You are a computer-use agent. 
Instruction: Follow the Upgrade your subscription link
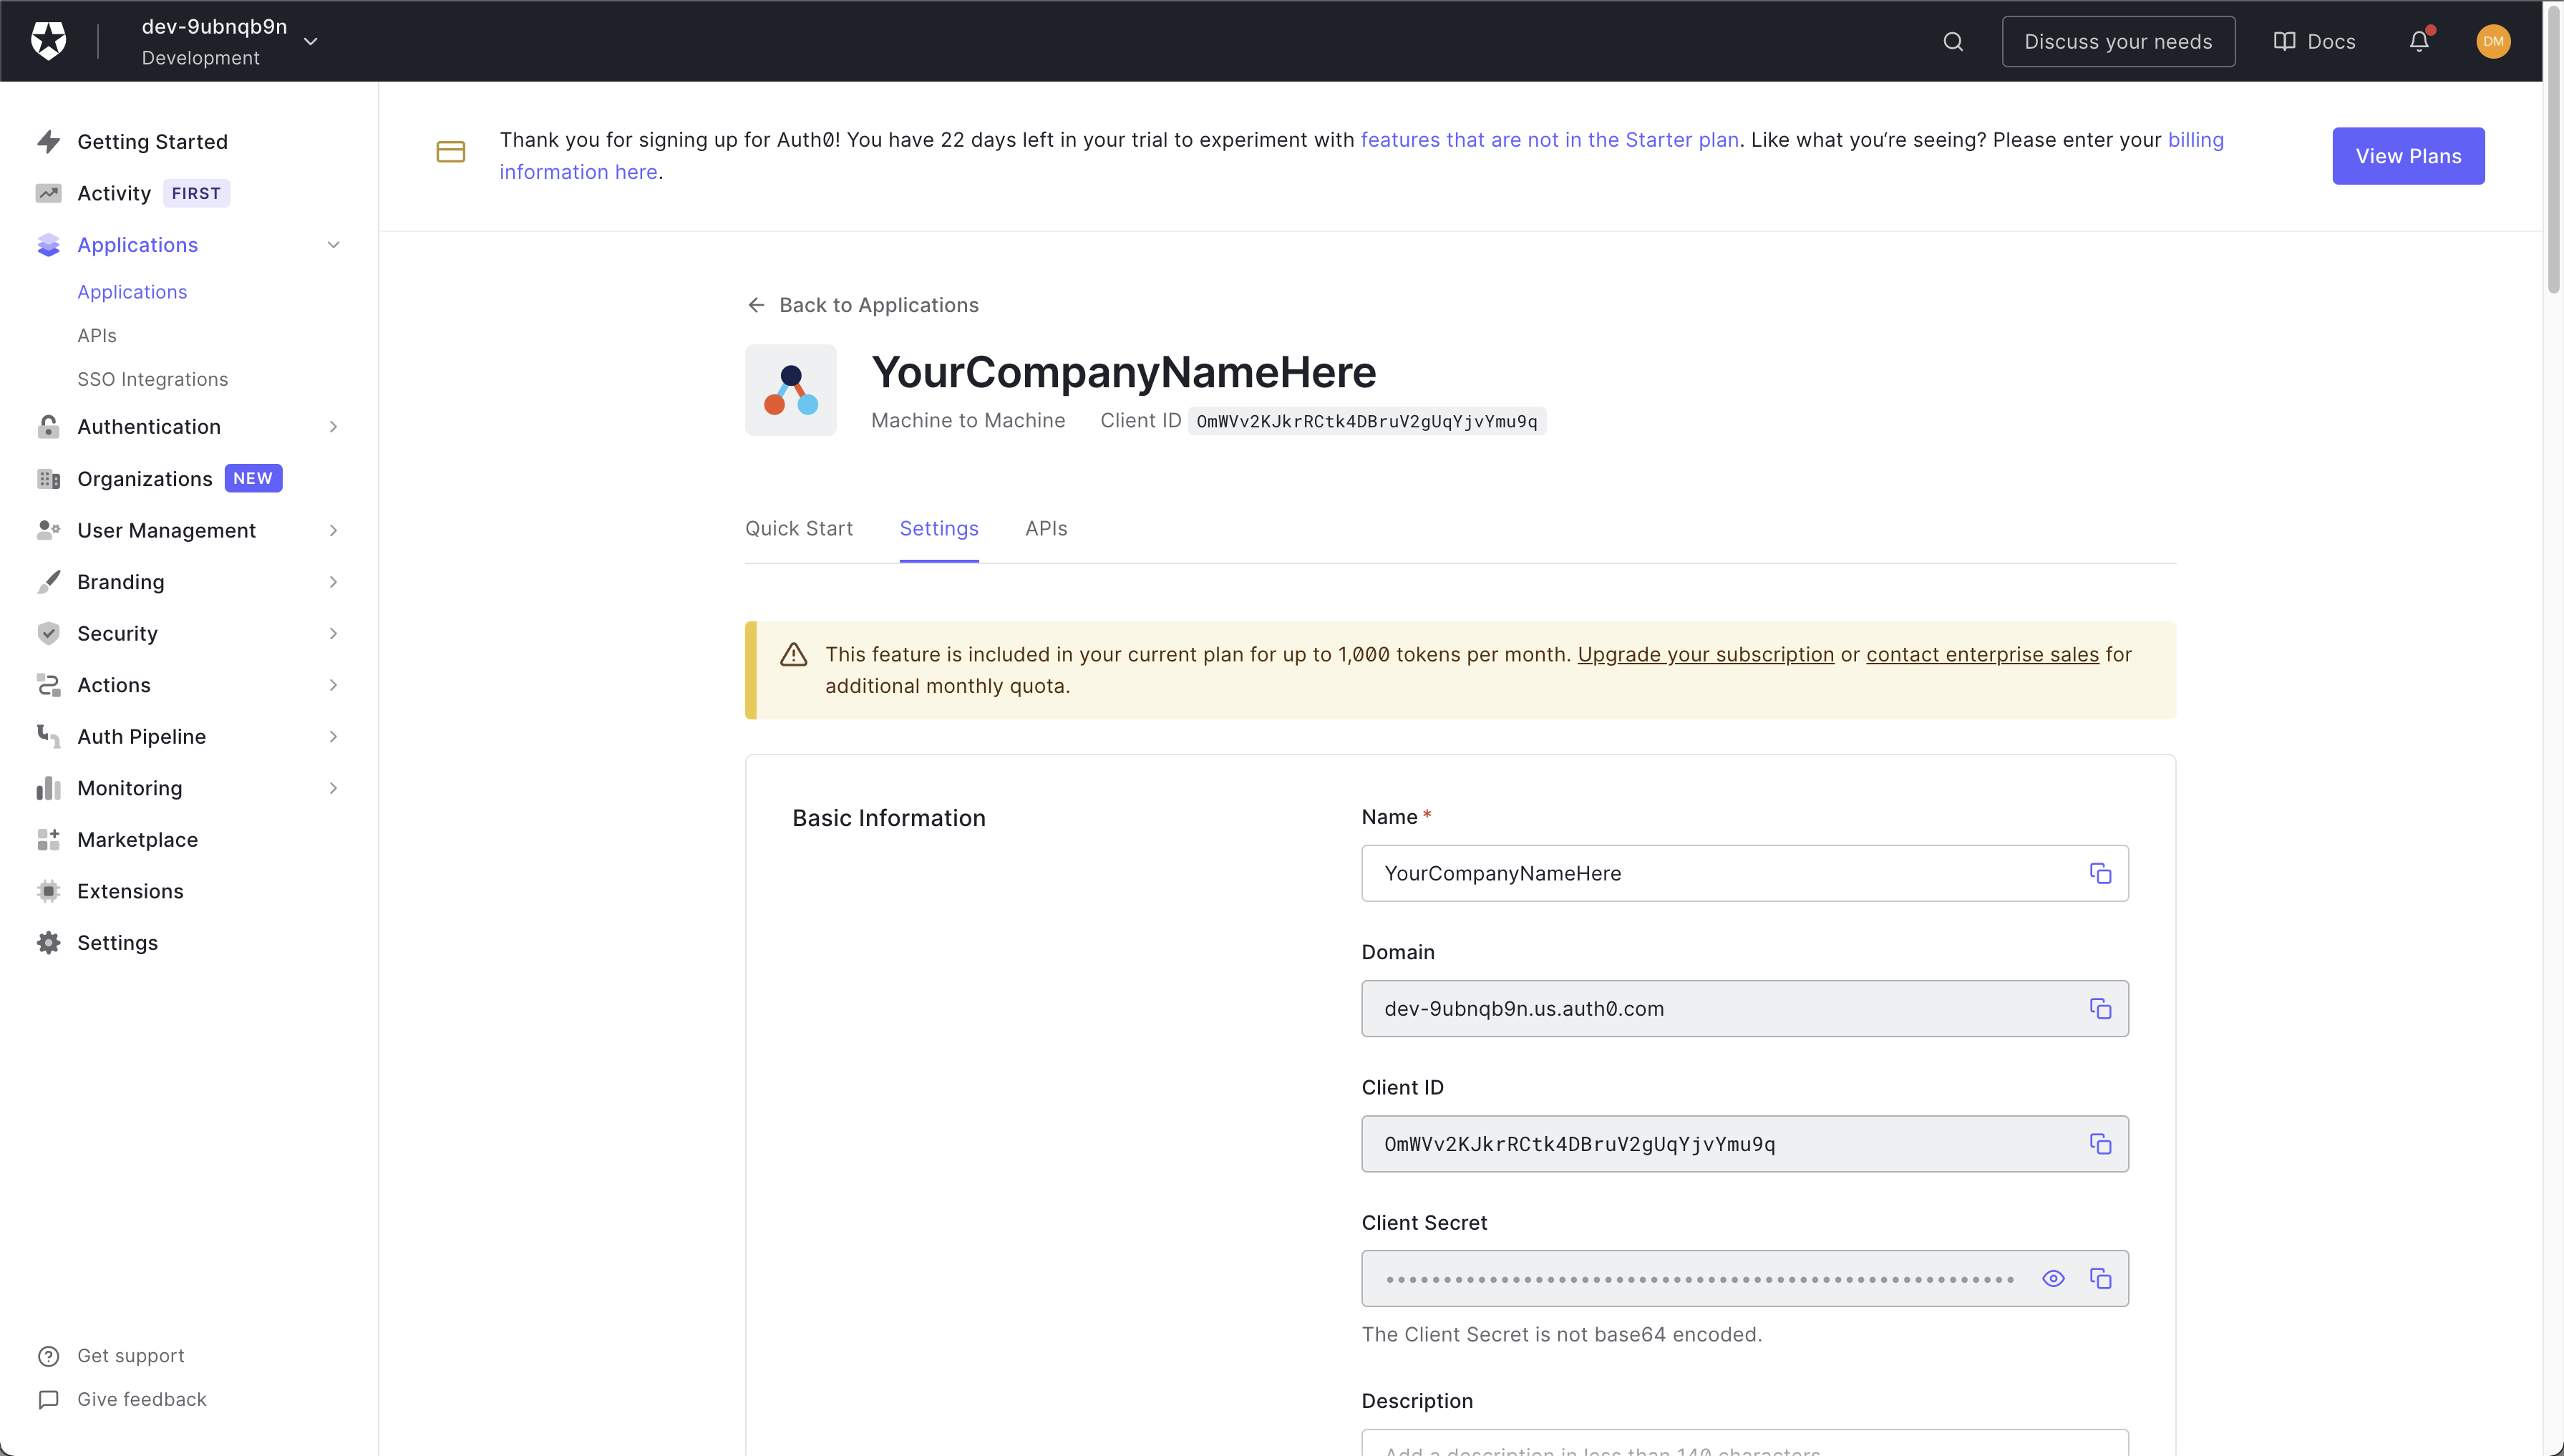point(1705,655)
